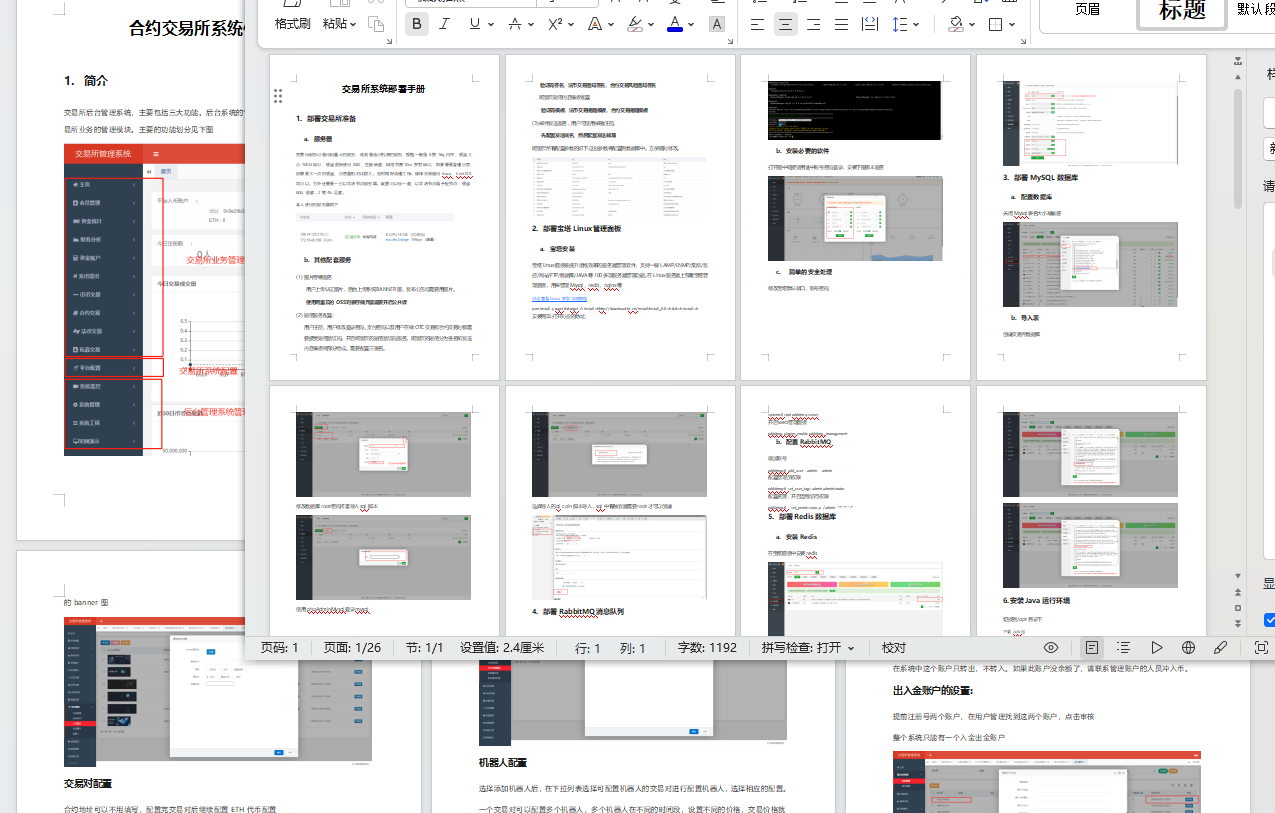Click 校对 in the status bar
The height and width of the screenshot is (813, 1275).
(x=893, y=648)
